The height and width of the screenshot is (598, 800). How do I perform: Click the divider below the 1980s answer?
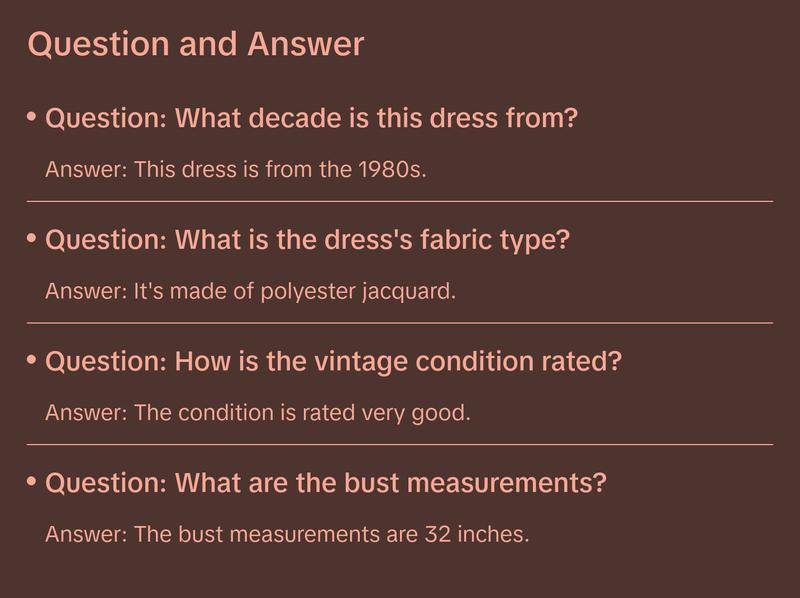click(400, 201)
